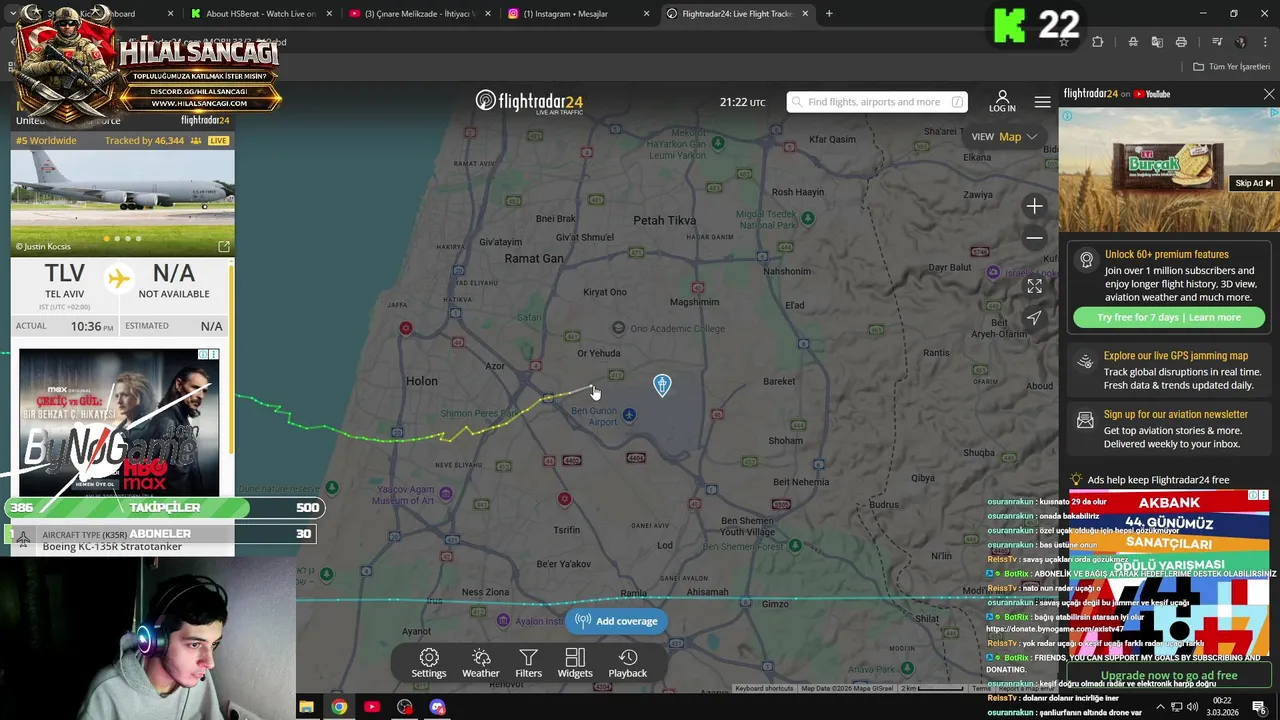The height and width of the screenshot is (720, 1280).
Task: Open notification center in taskbar
Action: click(x=1259, y=707)
